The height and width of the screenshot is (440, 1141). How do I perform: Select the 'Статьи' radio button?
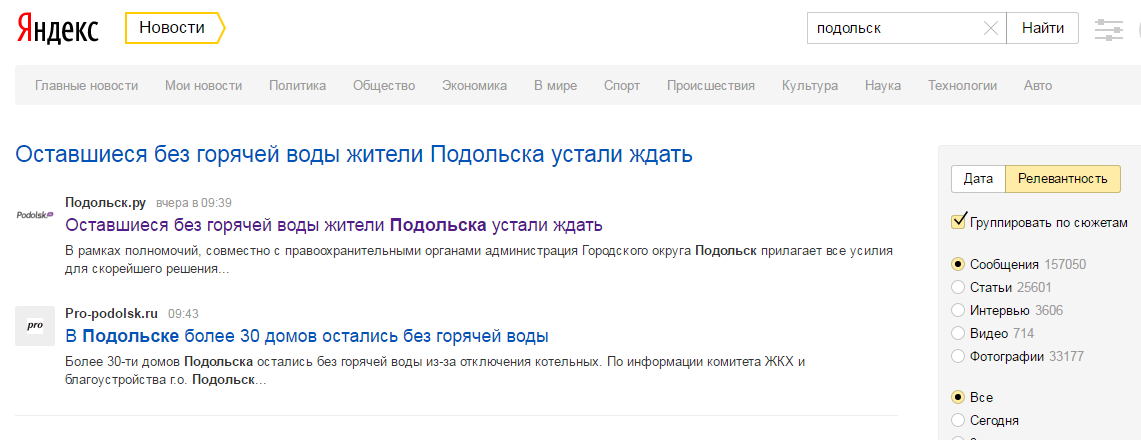click(x=959, y=287)
